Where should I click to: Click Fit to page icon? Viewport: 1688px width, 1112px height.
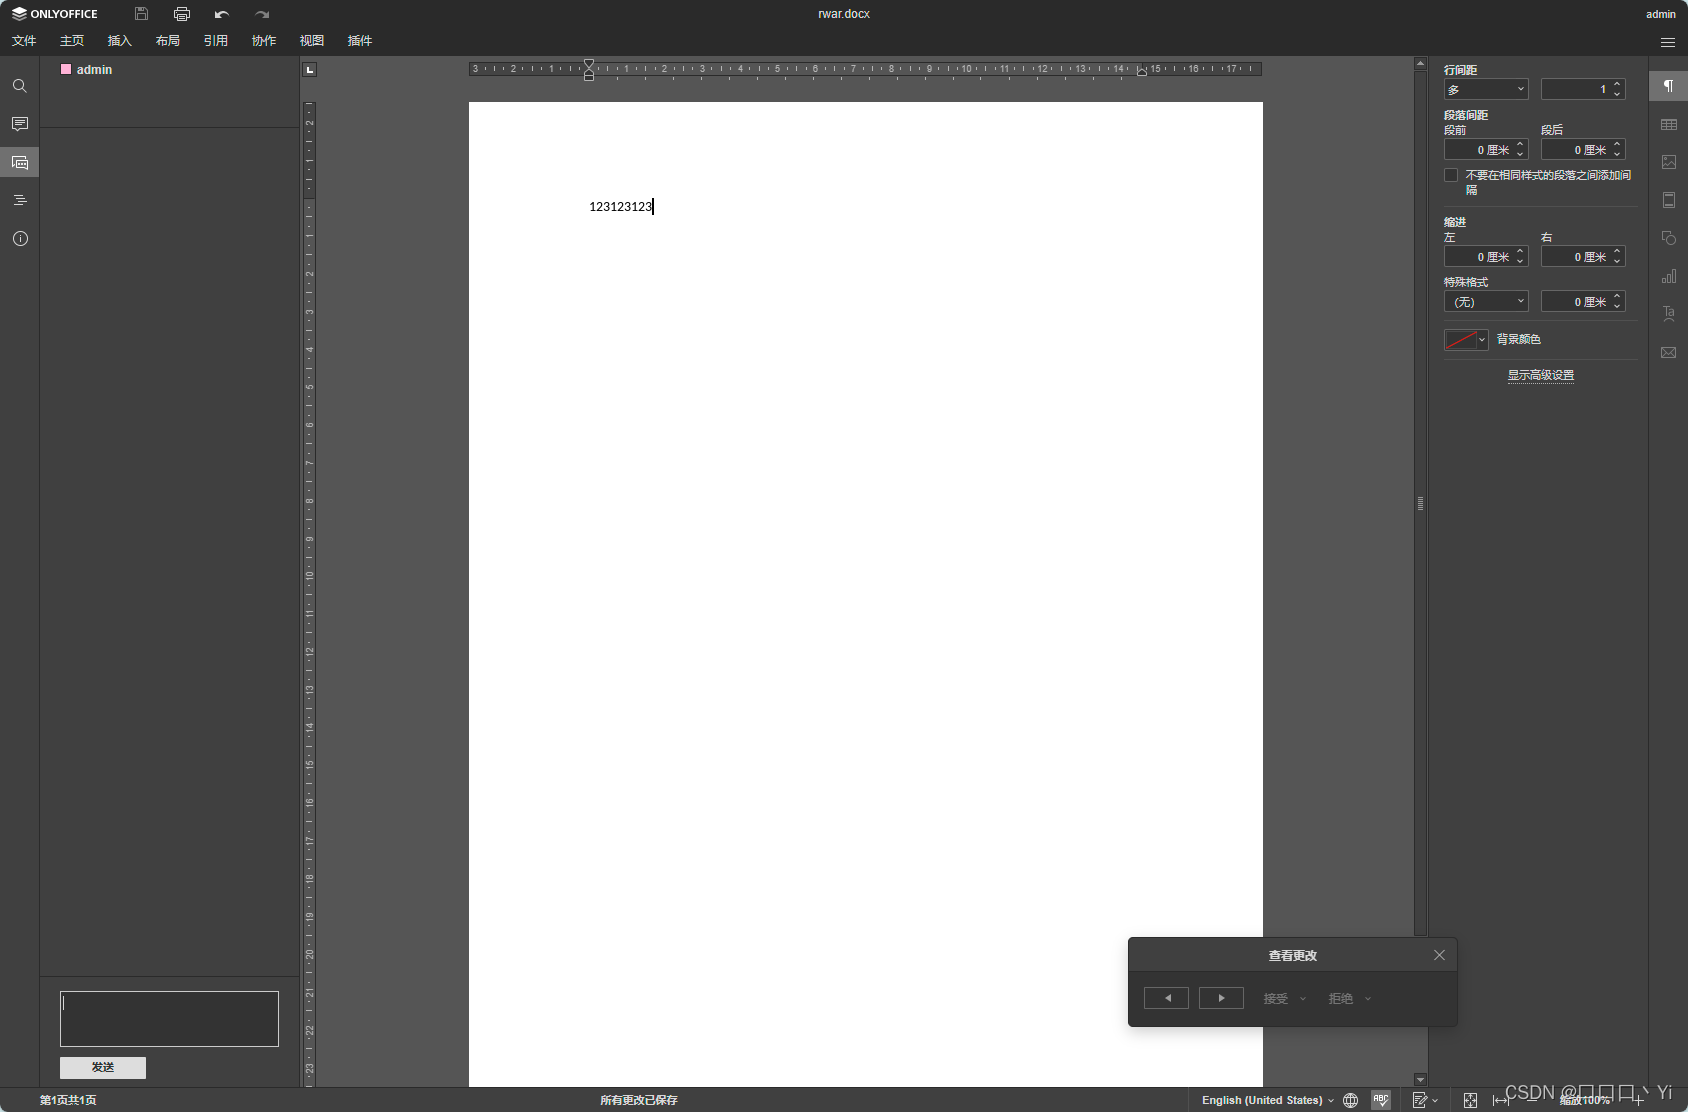[1470, 1100]
